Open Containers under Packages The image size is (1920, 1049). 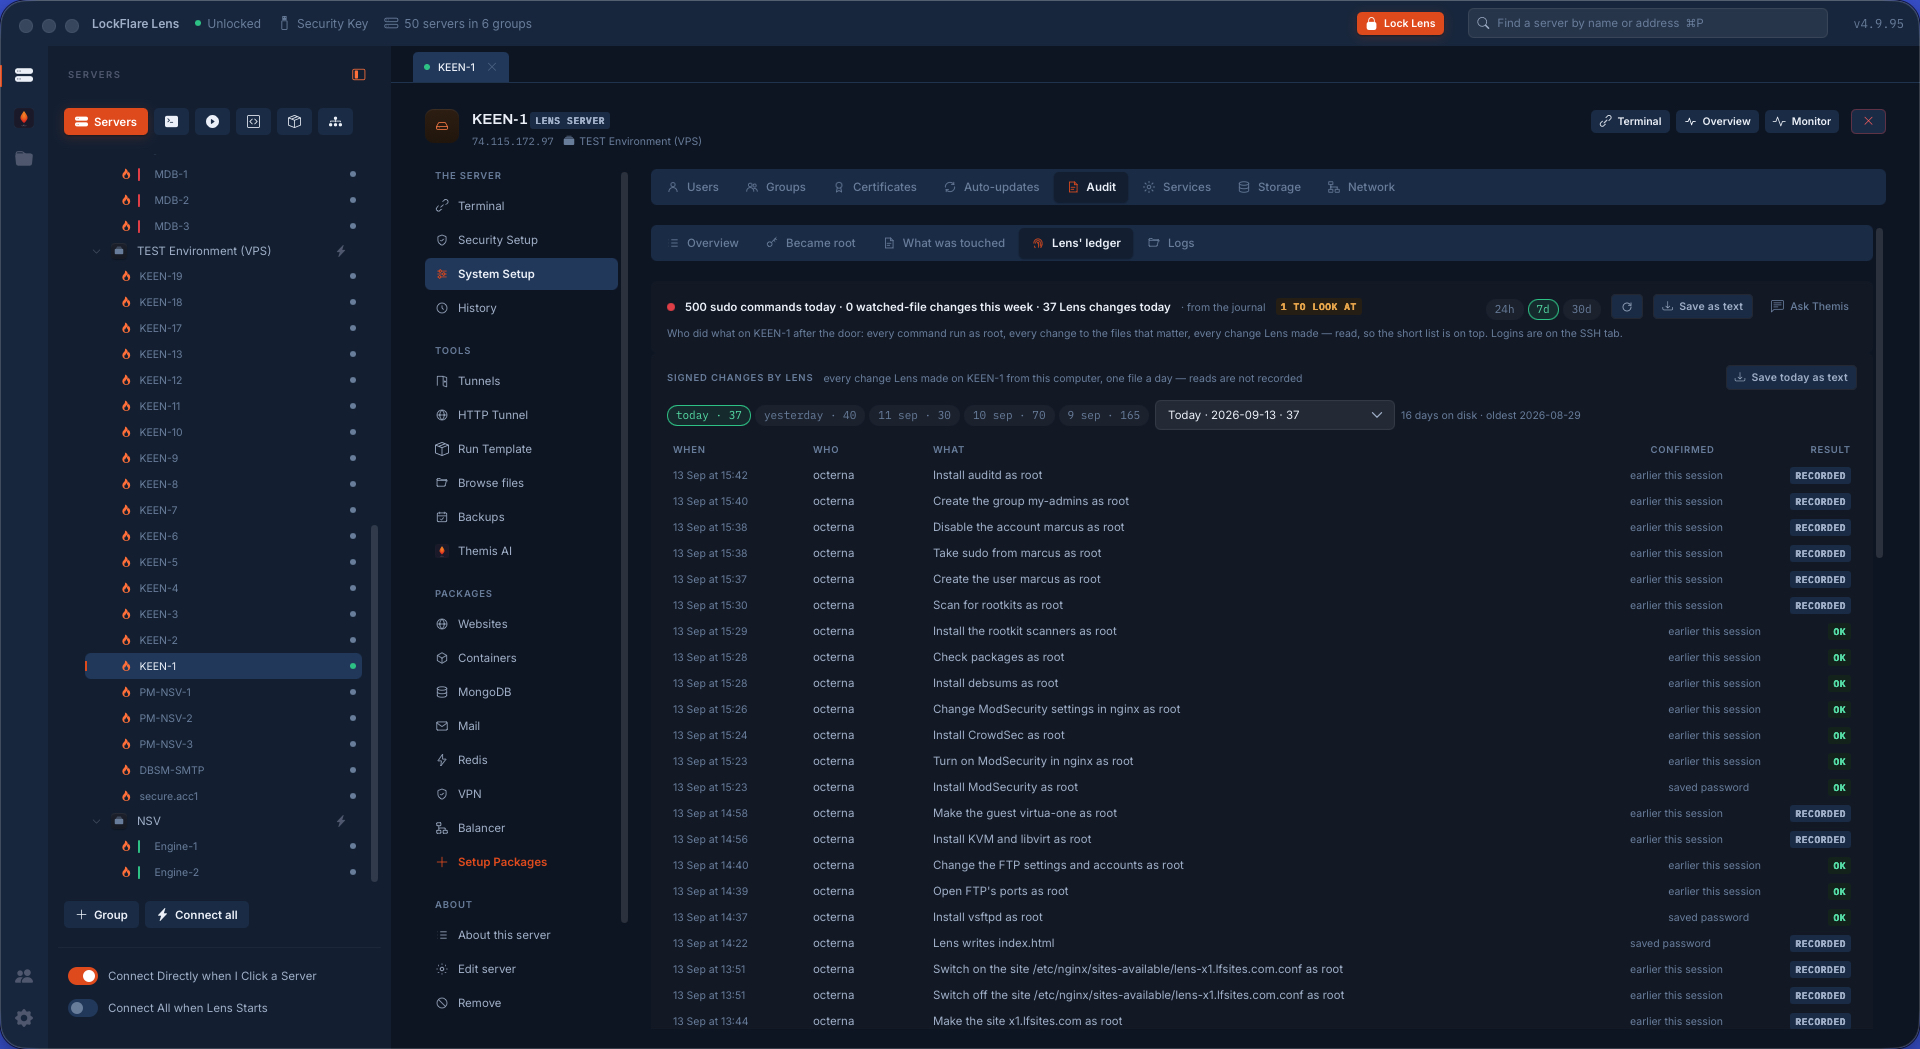[521, 658]
